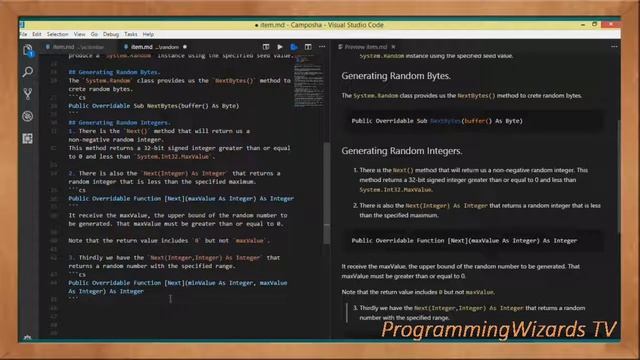Open the Search view in activity bar
The height and width of the screenshot is (360, 640).
28,72
